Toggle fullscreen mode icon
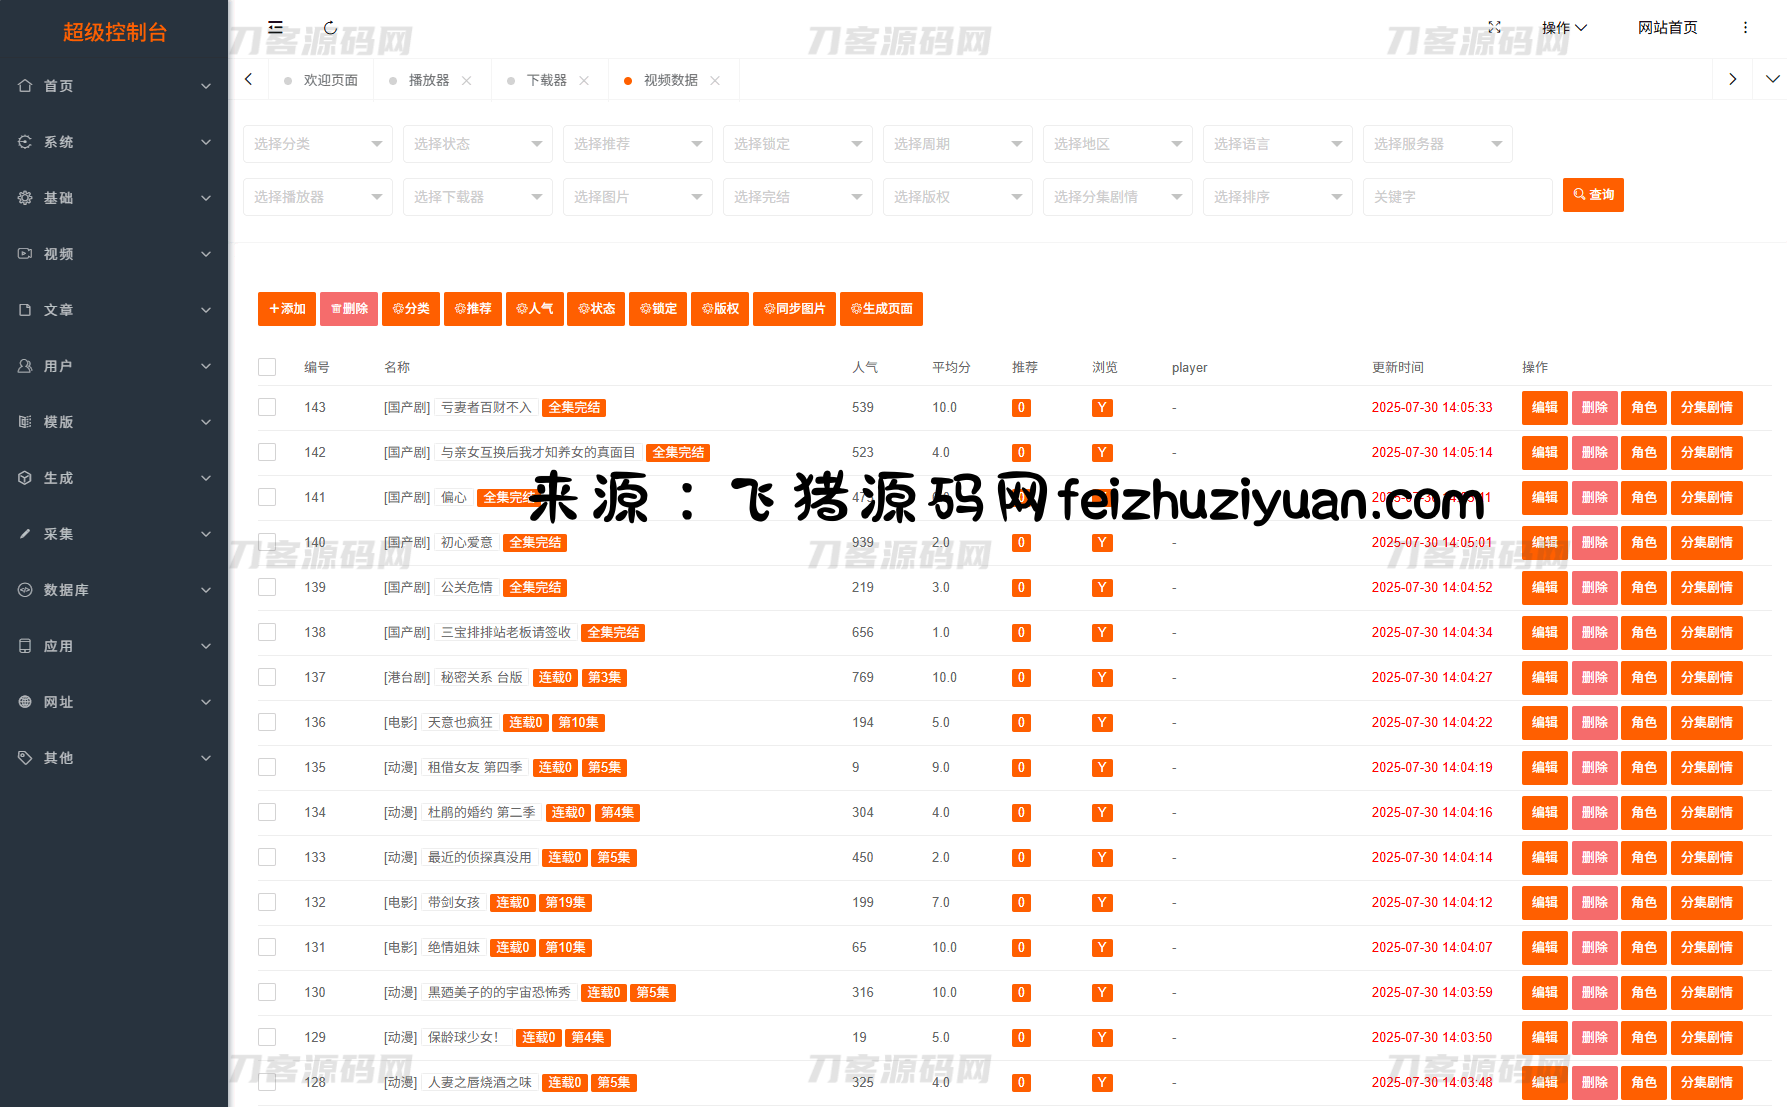 (1494, 28)
